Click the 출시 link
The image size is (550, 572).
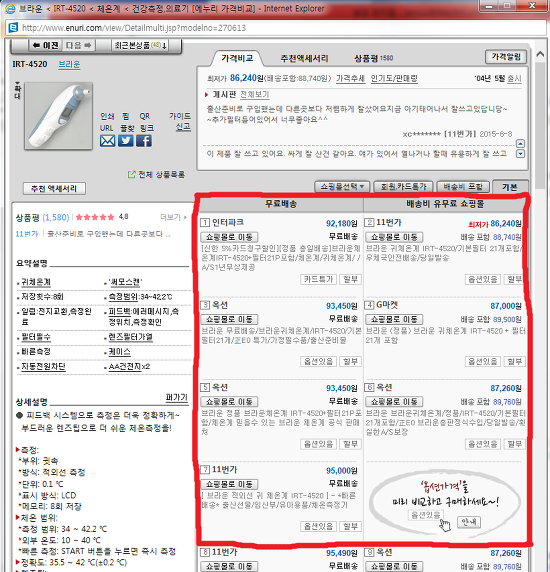click(515, 78)
